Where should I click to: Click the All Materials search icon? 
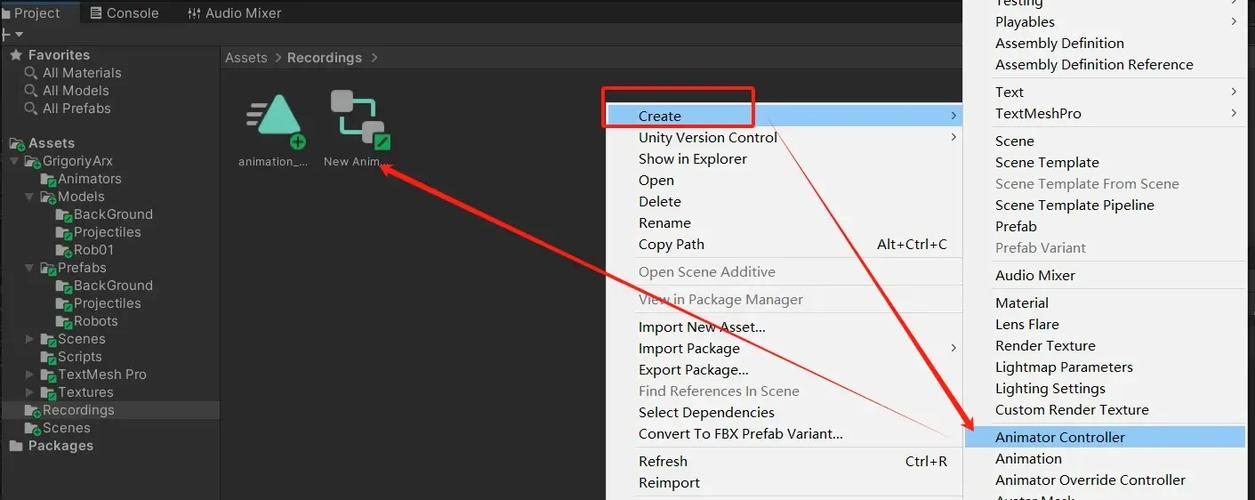point(31,73)
